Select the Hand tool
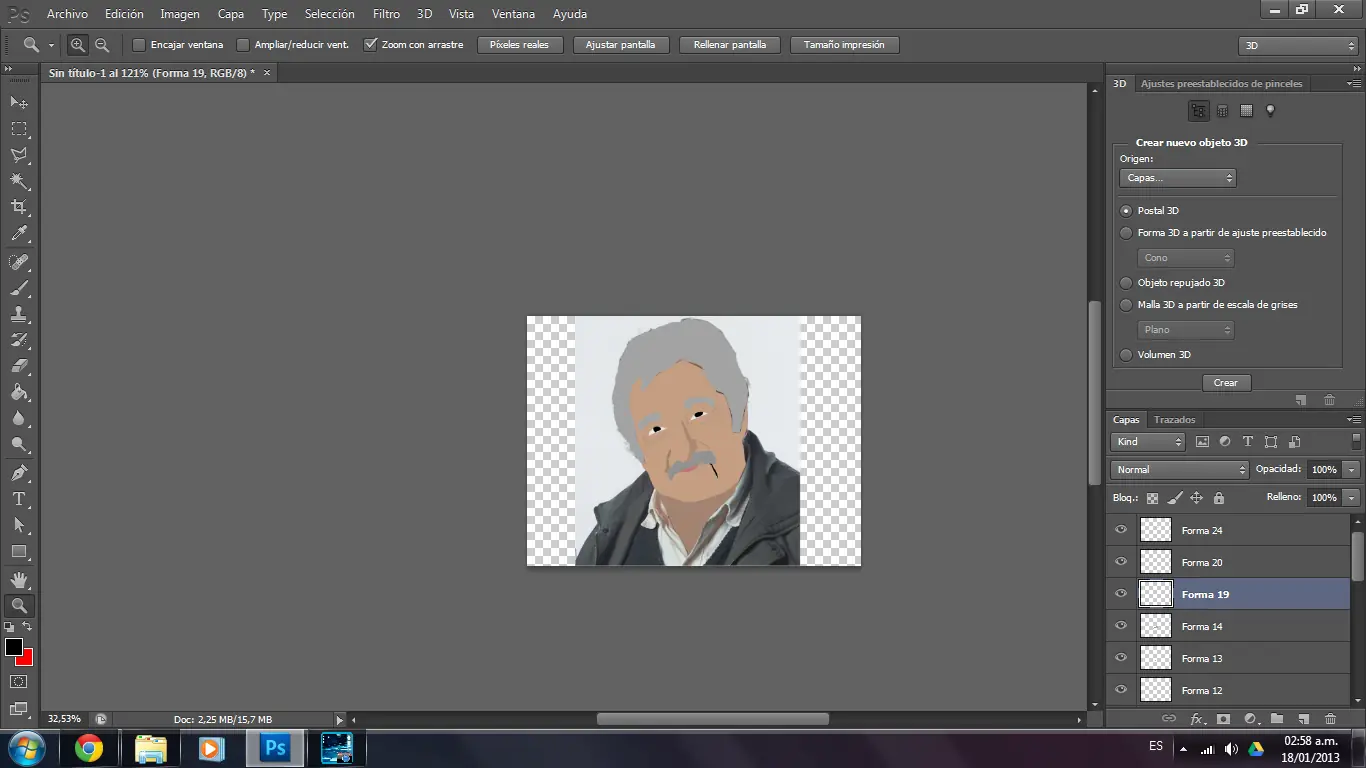This screenshot has height=768, width=1366. click(x=19, y=579)
